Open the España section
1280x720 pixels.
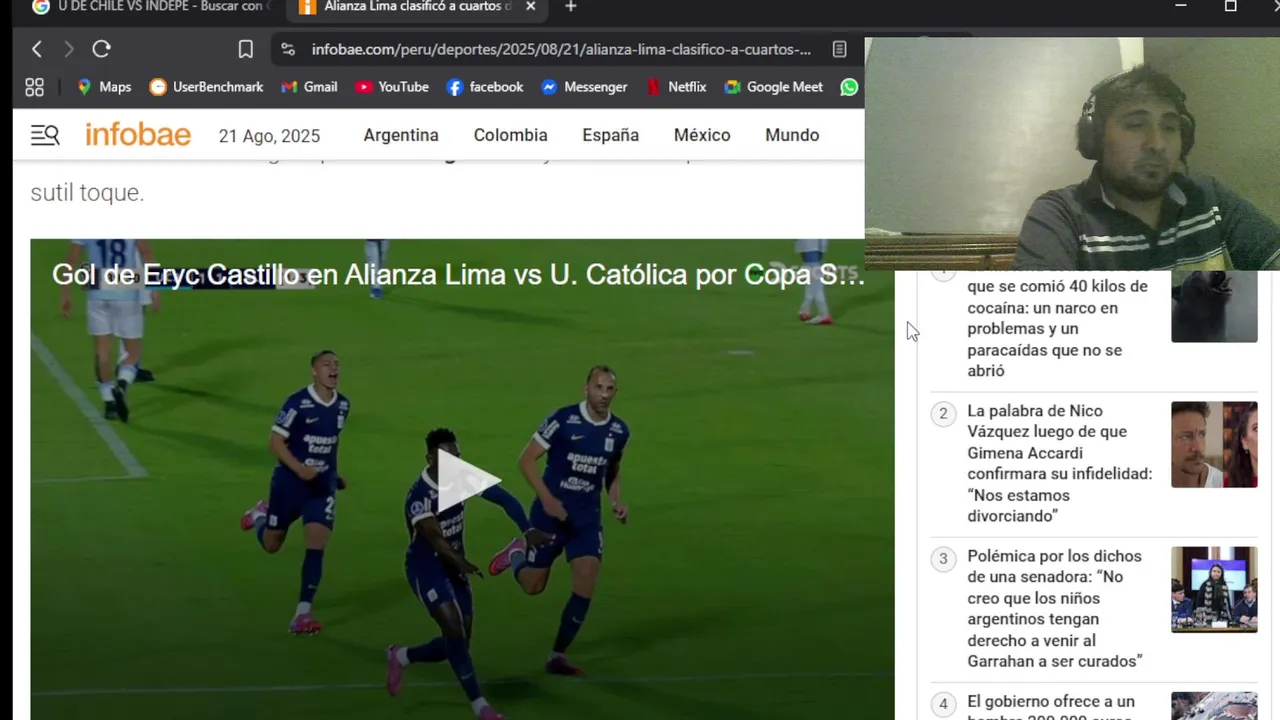point(610,135)
